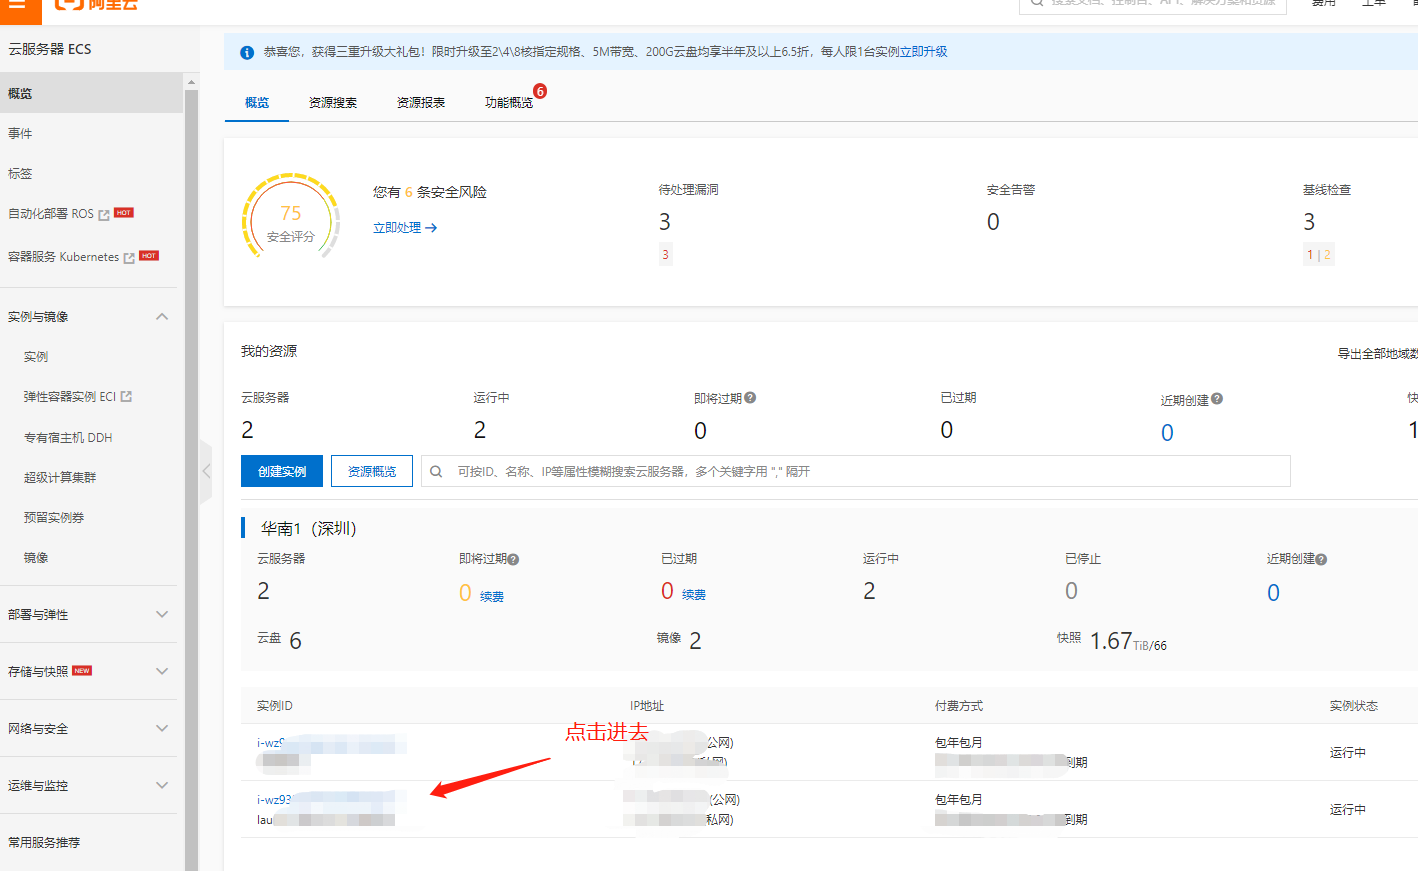Click the 资源概览 button
1418x871 pixels.
point(372,471)
